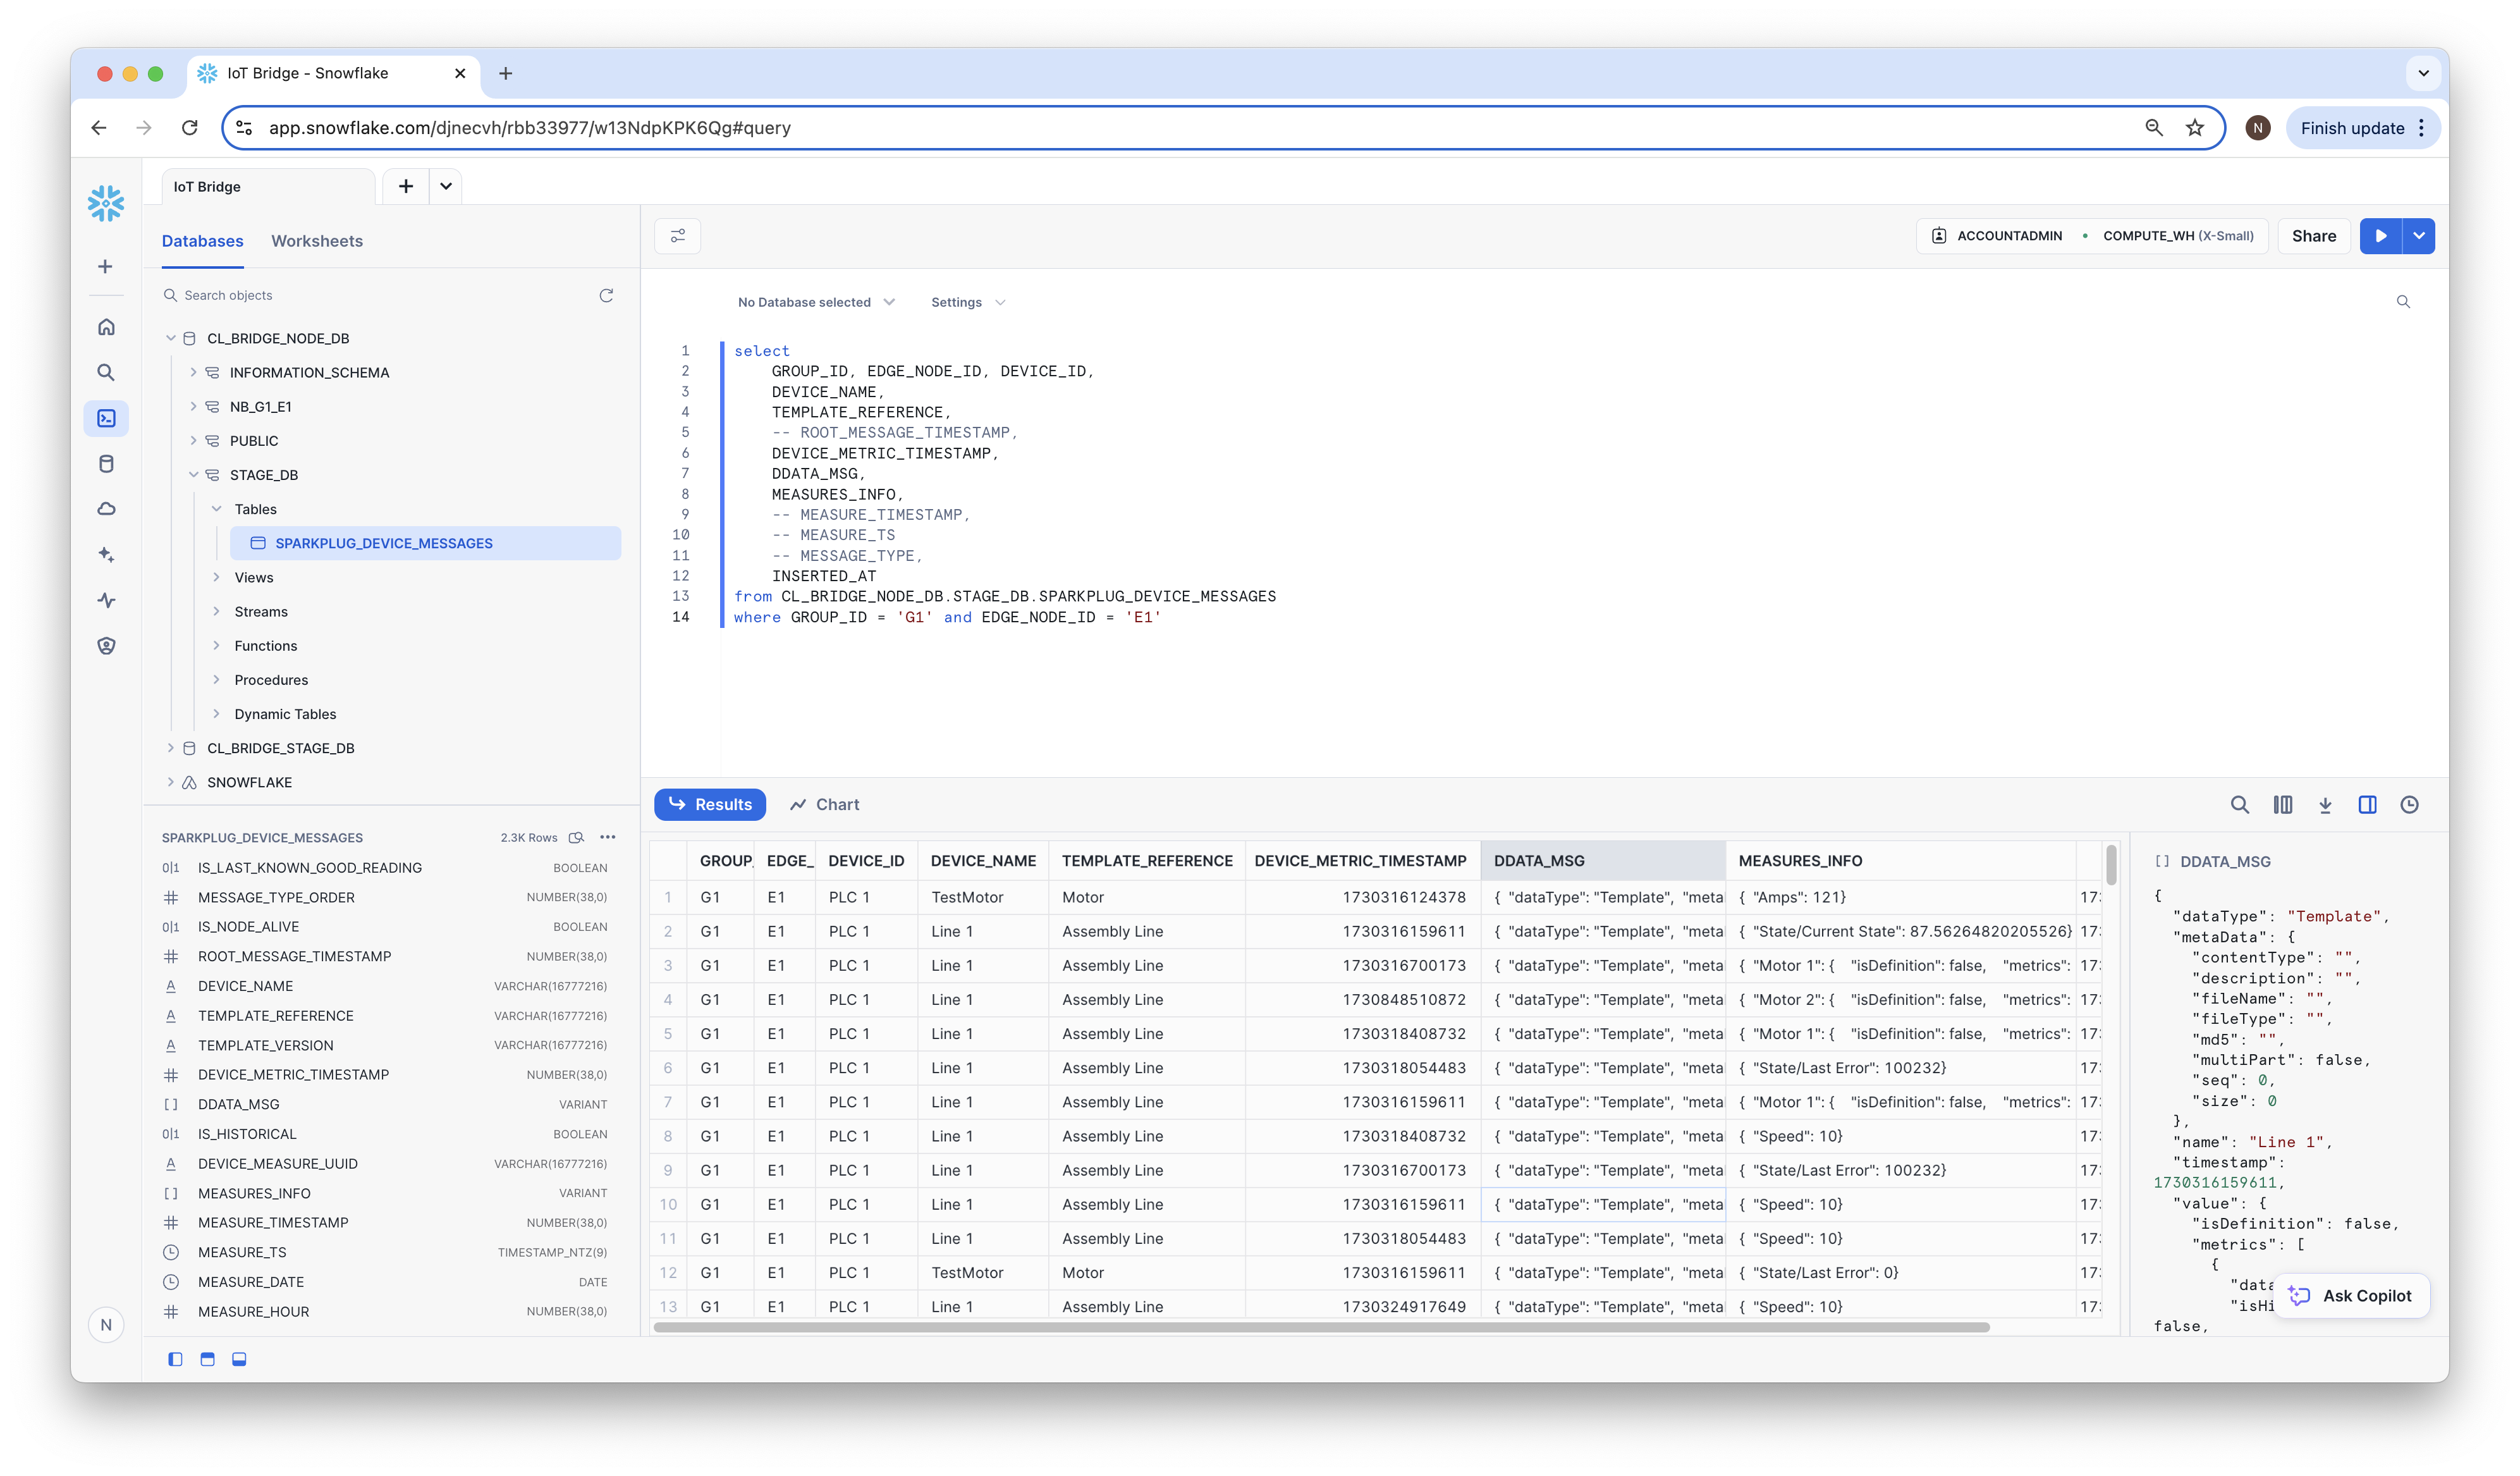Toggle the left sidebar panel visibility
The width and height of the screenshot is (2520, 1476).
point(175,1359)
